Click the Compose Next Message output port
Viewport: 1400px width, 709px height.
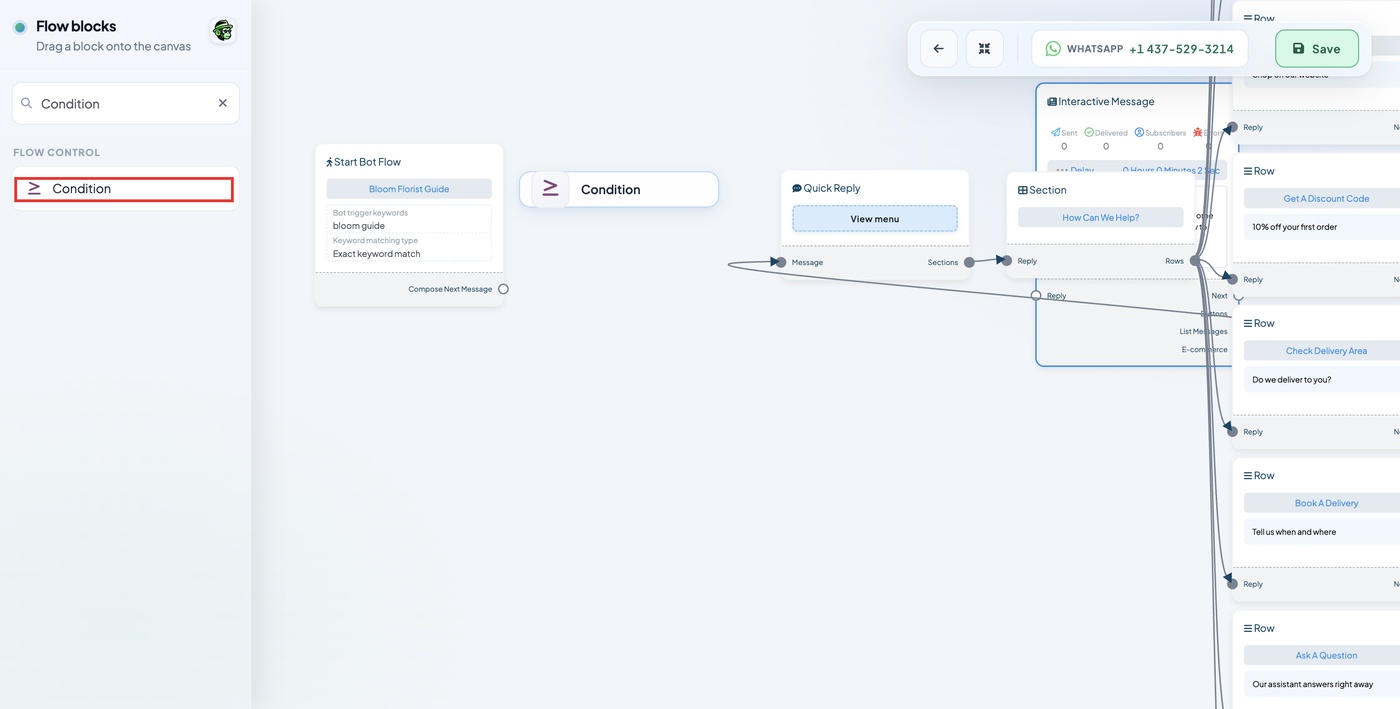[x=503, y=289]
